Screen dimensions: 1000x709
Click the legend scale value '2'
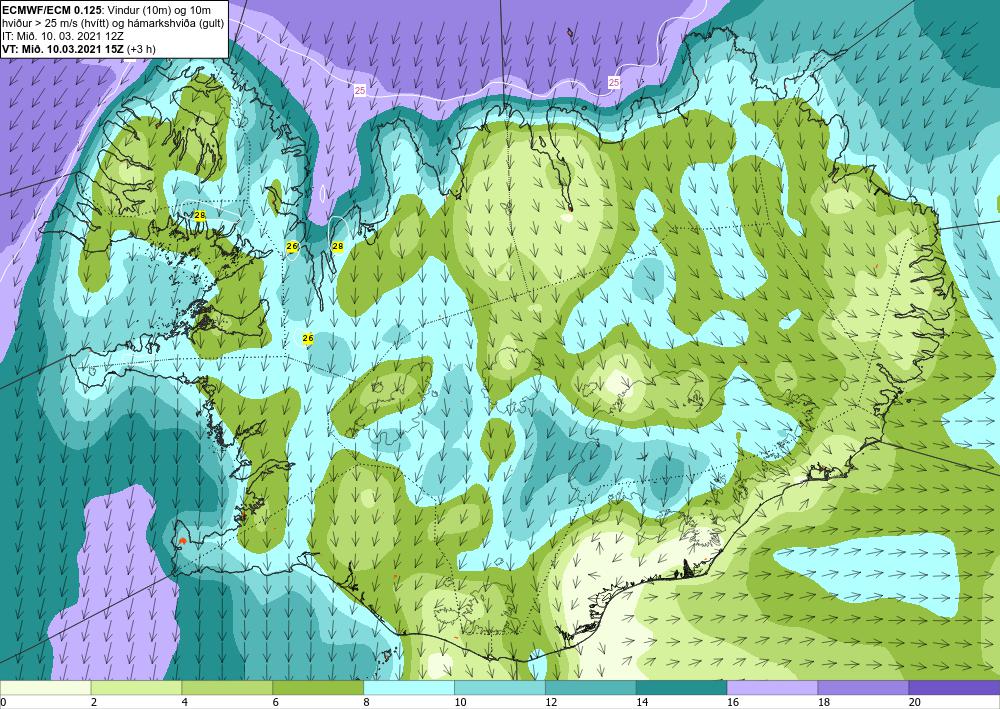(x=94, y=703)
